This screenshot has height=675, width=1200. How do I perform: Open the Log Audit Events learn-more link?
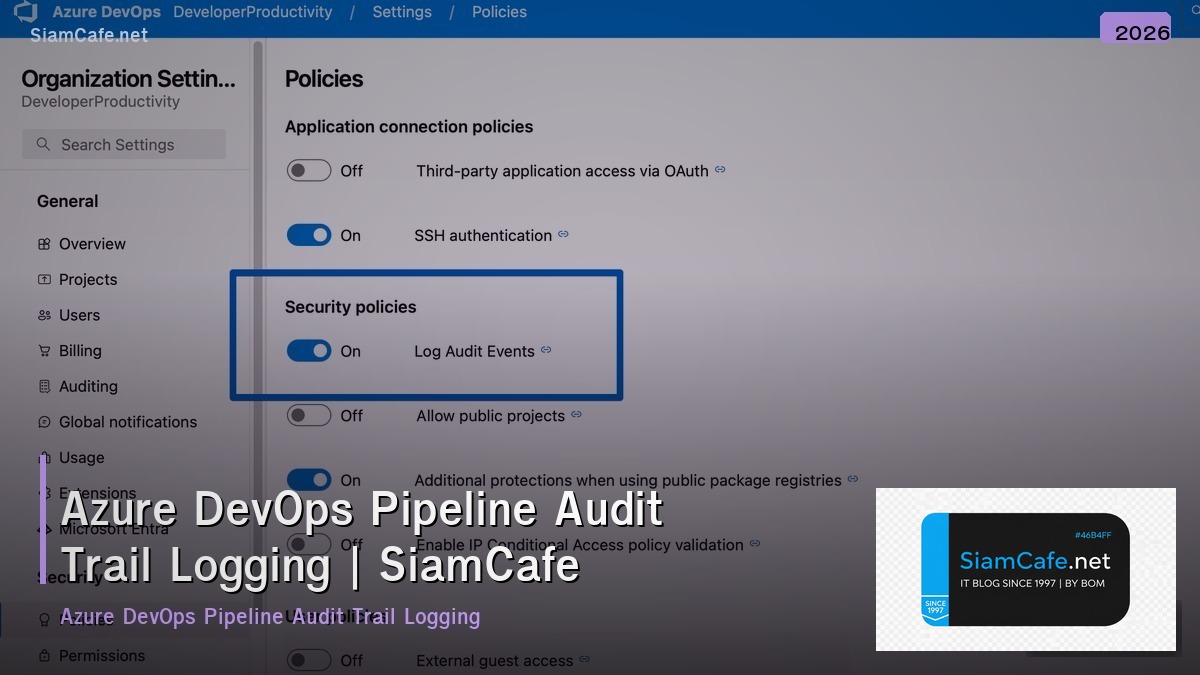tap(546, 350)
